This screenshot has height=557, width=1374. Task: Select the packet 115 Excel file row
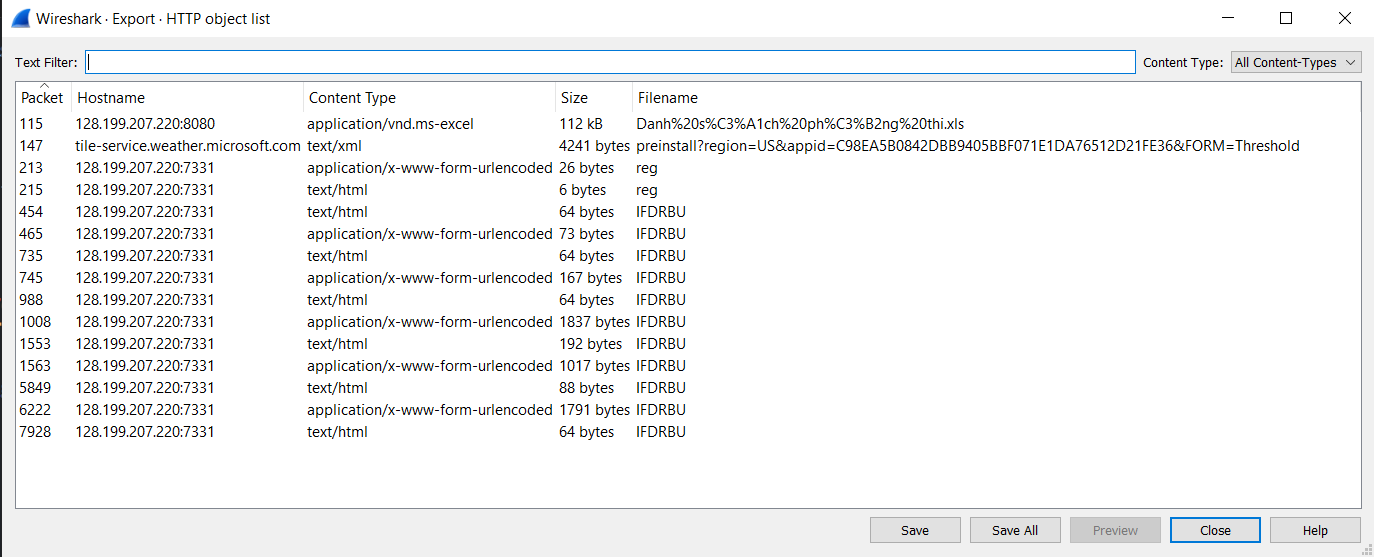pyautogui.click(x=688, y=124)
